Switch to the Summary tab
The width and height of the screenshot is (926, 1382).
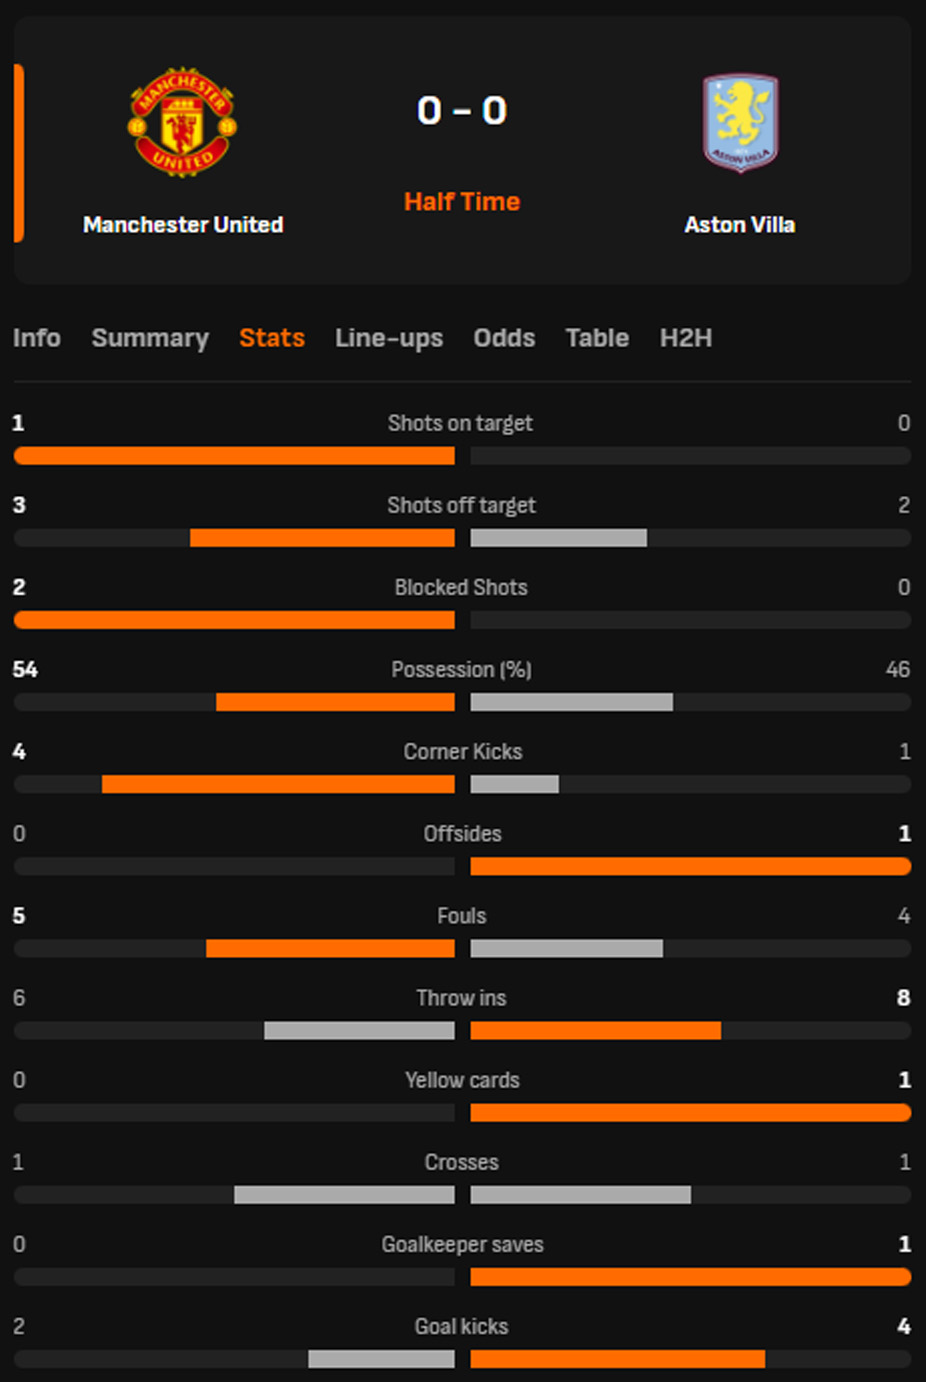coord(150,338)
